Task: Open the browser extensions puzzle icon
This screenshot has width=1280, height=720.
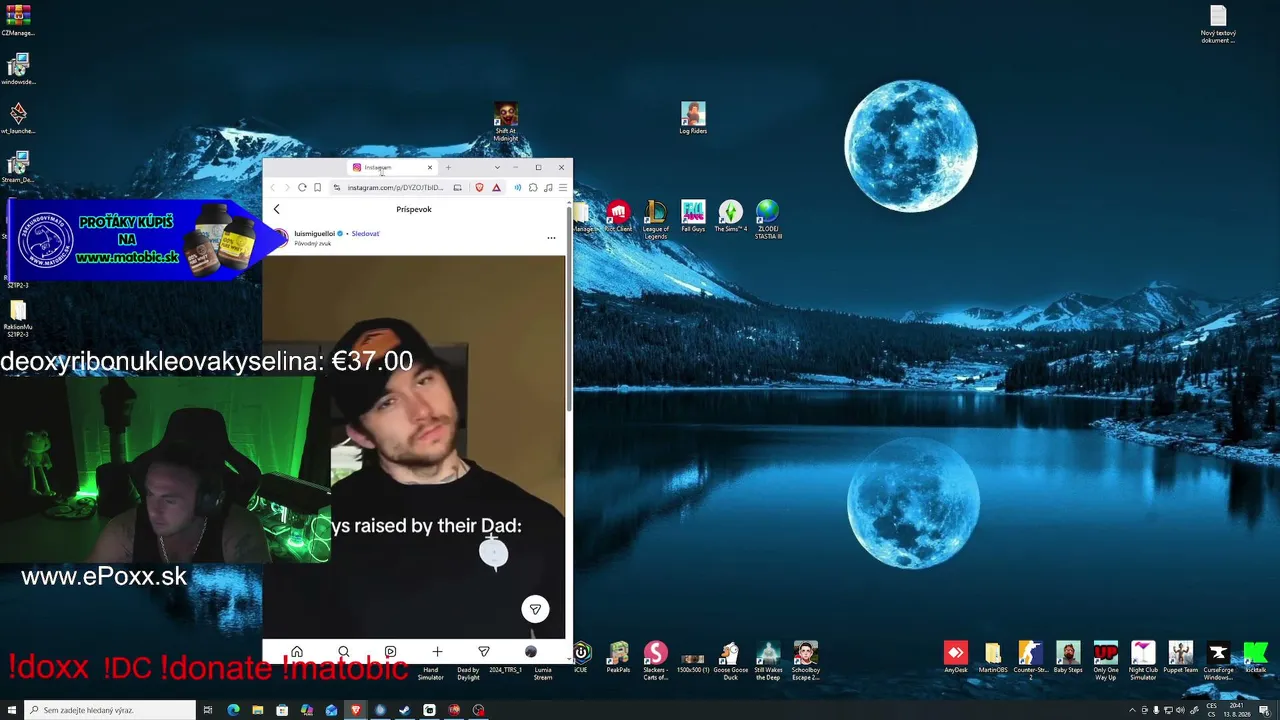Action: 533,187
